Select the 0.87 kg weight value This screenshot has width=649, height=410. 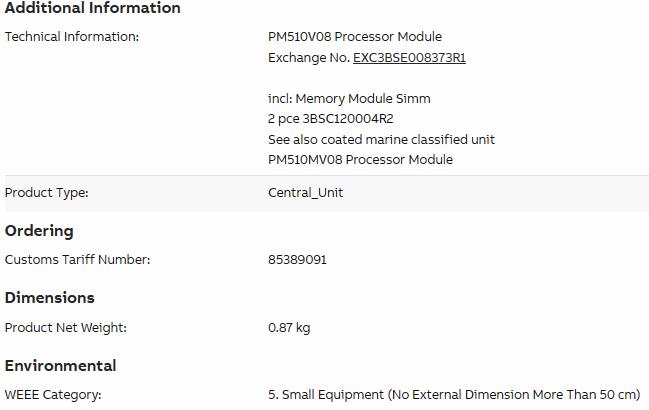tap(289, 328)
